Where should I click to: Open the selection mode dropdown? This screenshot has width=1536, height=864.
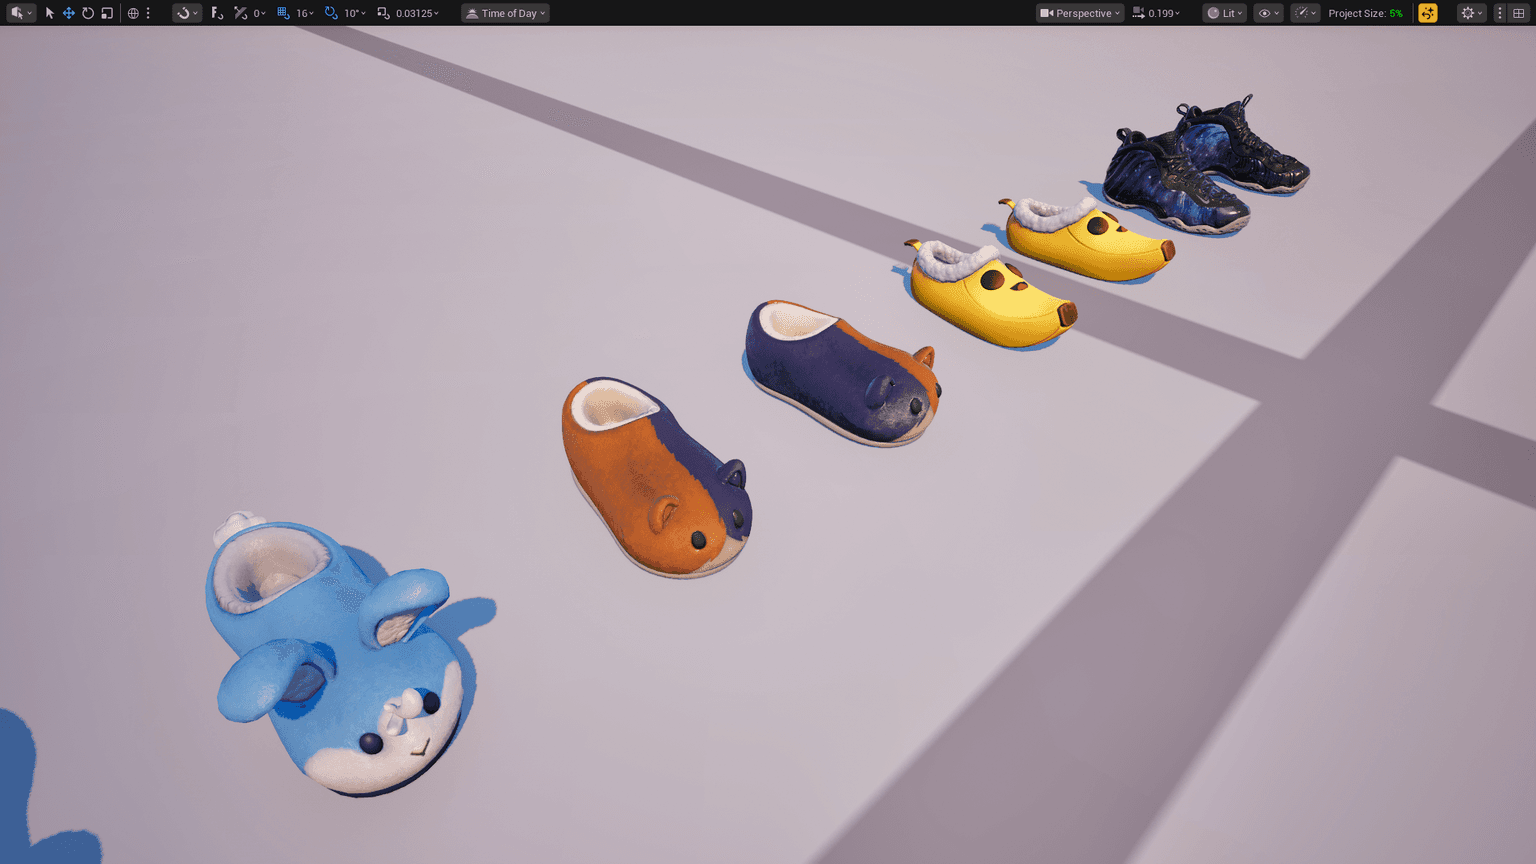point(21,13)
